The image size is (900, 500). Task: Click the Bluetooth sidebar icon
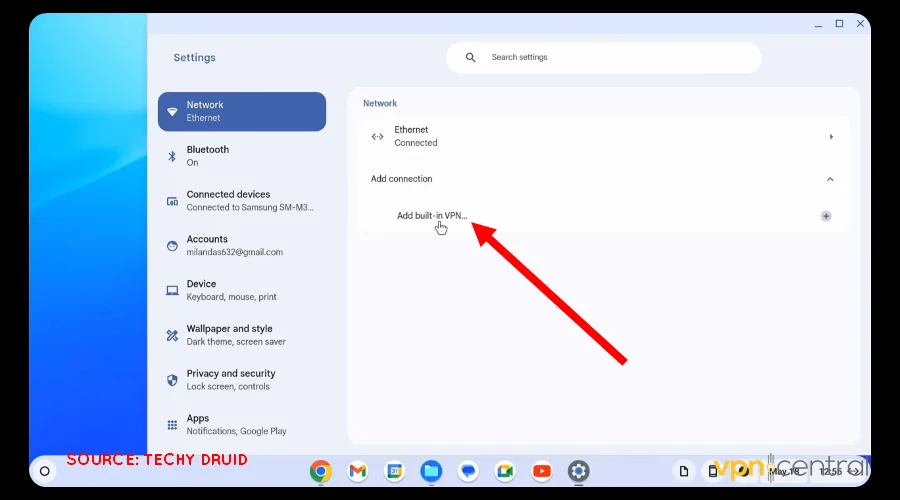click(x=172, y=156)
